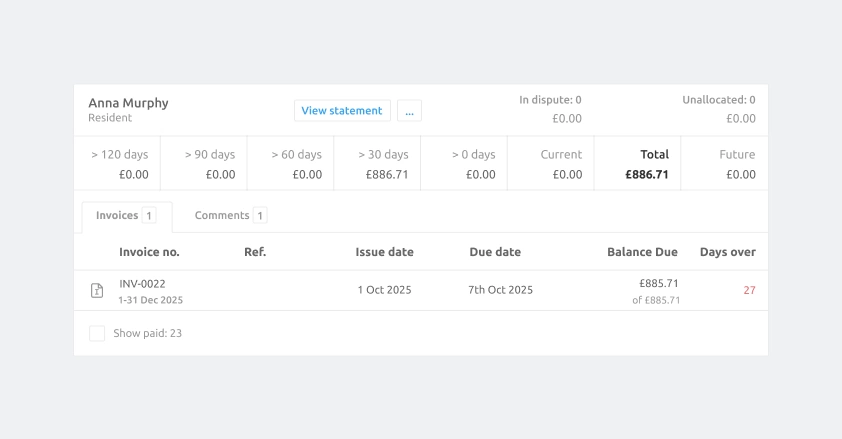This screenshot has height=439, width=842.
Task: Click the Total £886.71 ageing cell
Action: click(637, 164)
